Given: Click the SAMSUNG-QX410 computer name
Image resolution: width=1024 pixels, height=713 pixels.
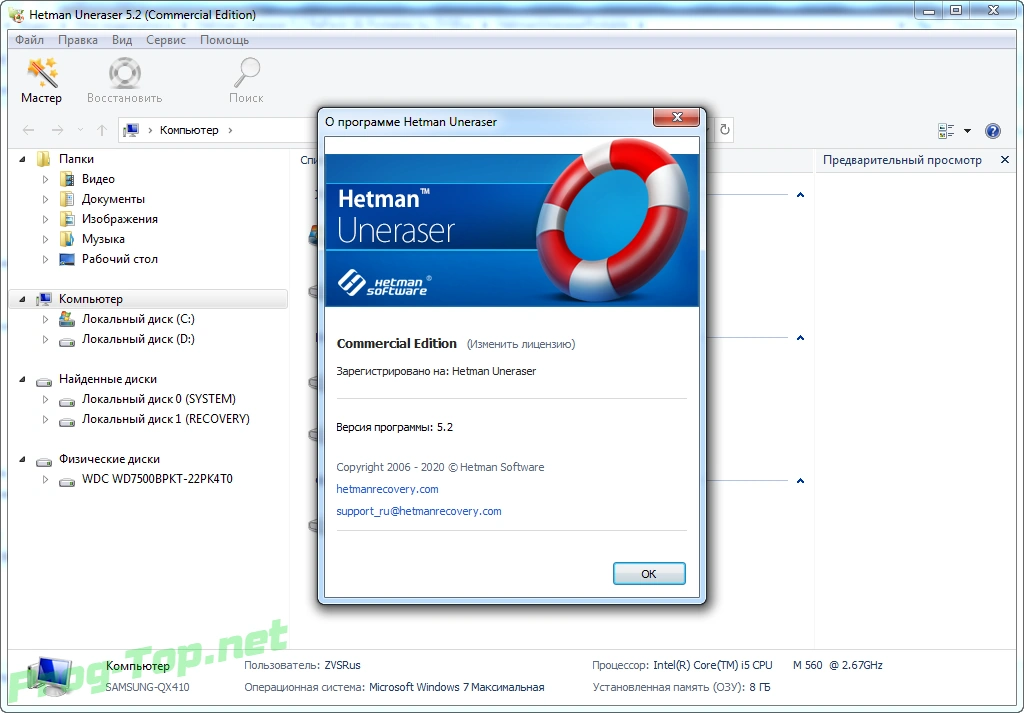Looking at the screenshot, I should (x=148, y=687).
